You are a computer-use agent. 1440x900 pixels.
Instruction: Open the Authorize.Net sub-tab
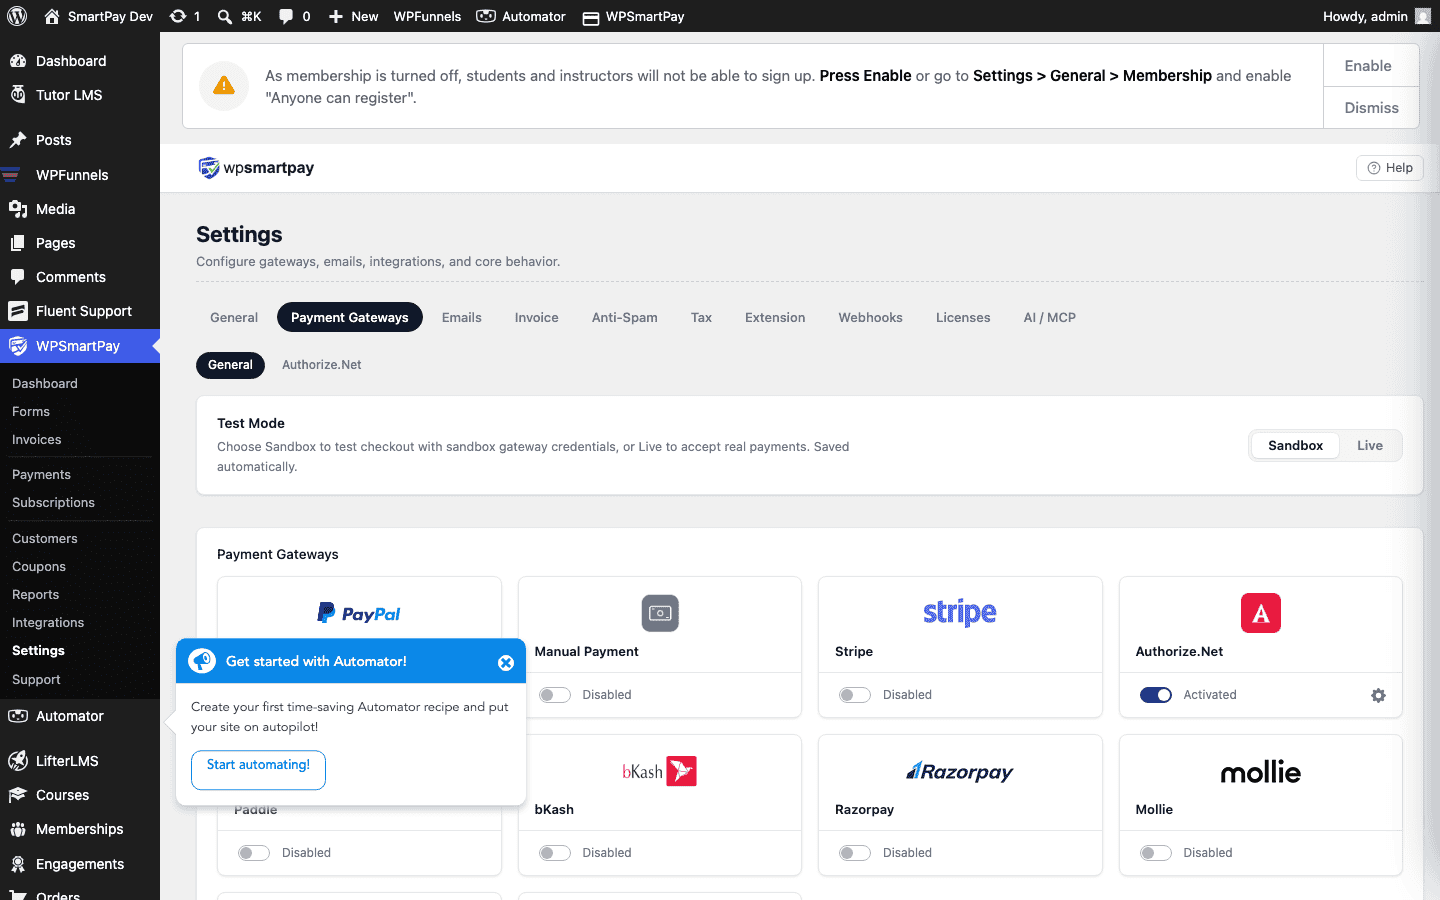(322, 365)
